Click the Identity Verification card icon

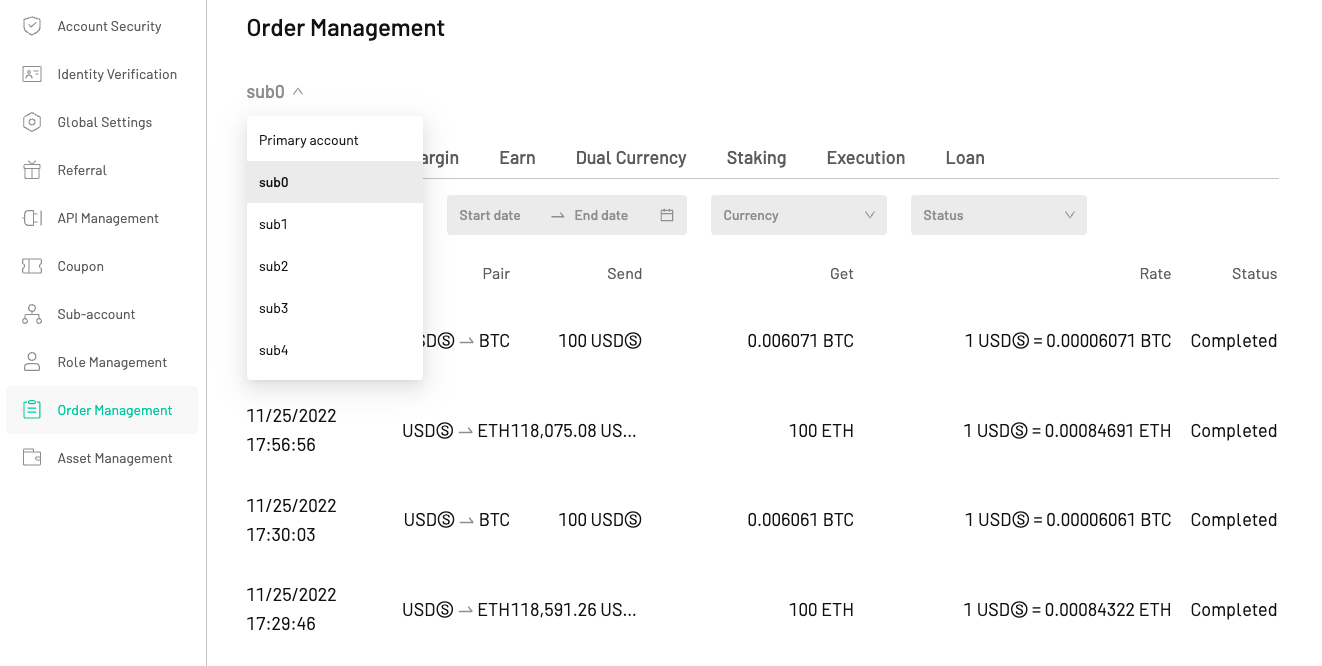(32, 74)
